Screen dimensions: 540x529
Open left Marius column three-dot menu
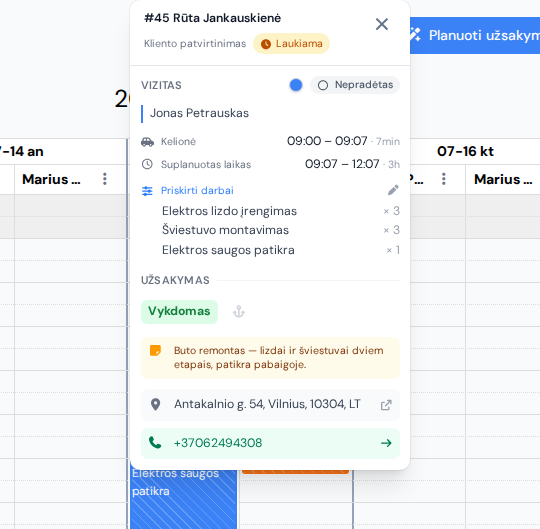click(105, 179)
